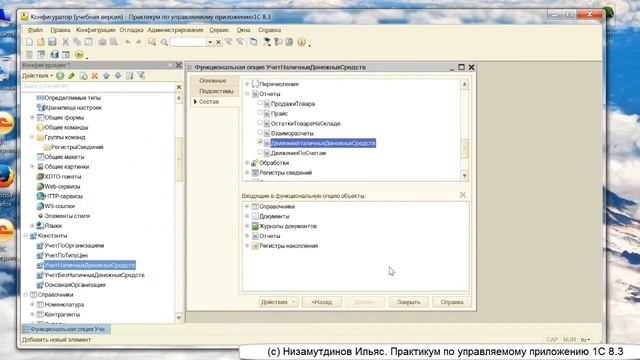Click up arrow of the upper tree scrollbar
640x360 pixels.
click(x=464, y=84)
